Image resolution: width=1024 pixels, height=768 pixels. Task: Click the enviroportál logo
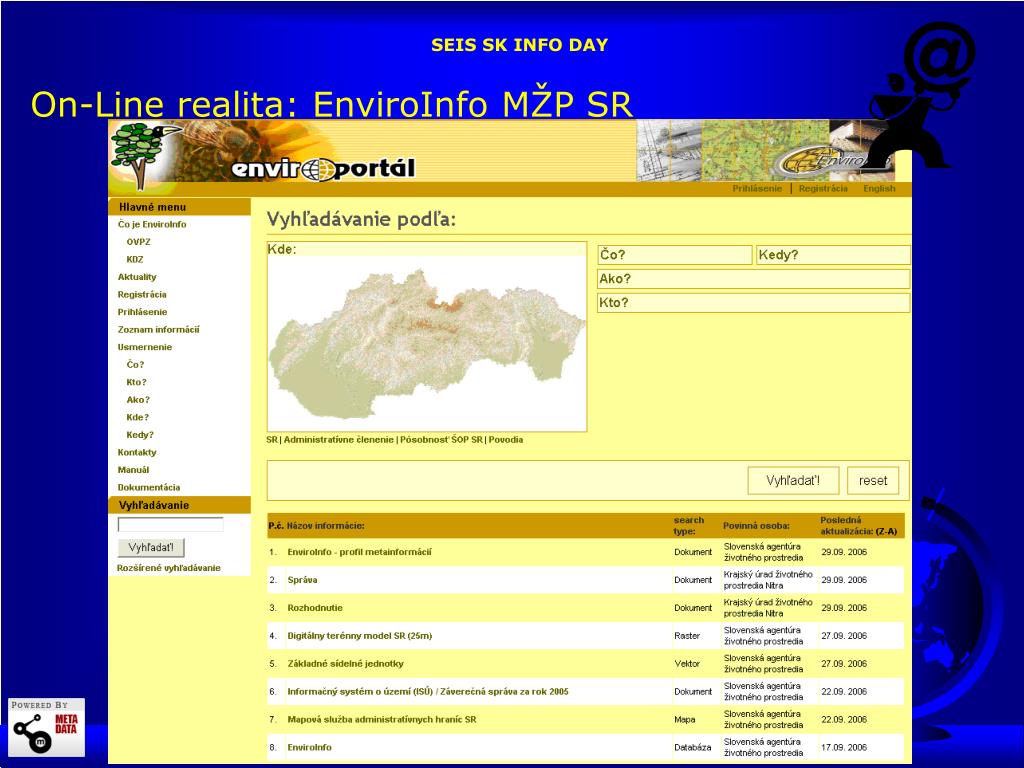[x=323, y=169]
